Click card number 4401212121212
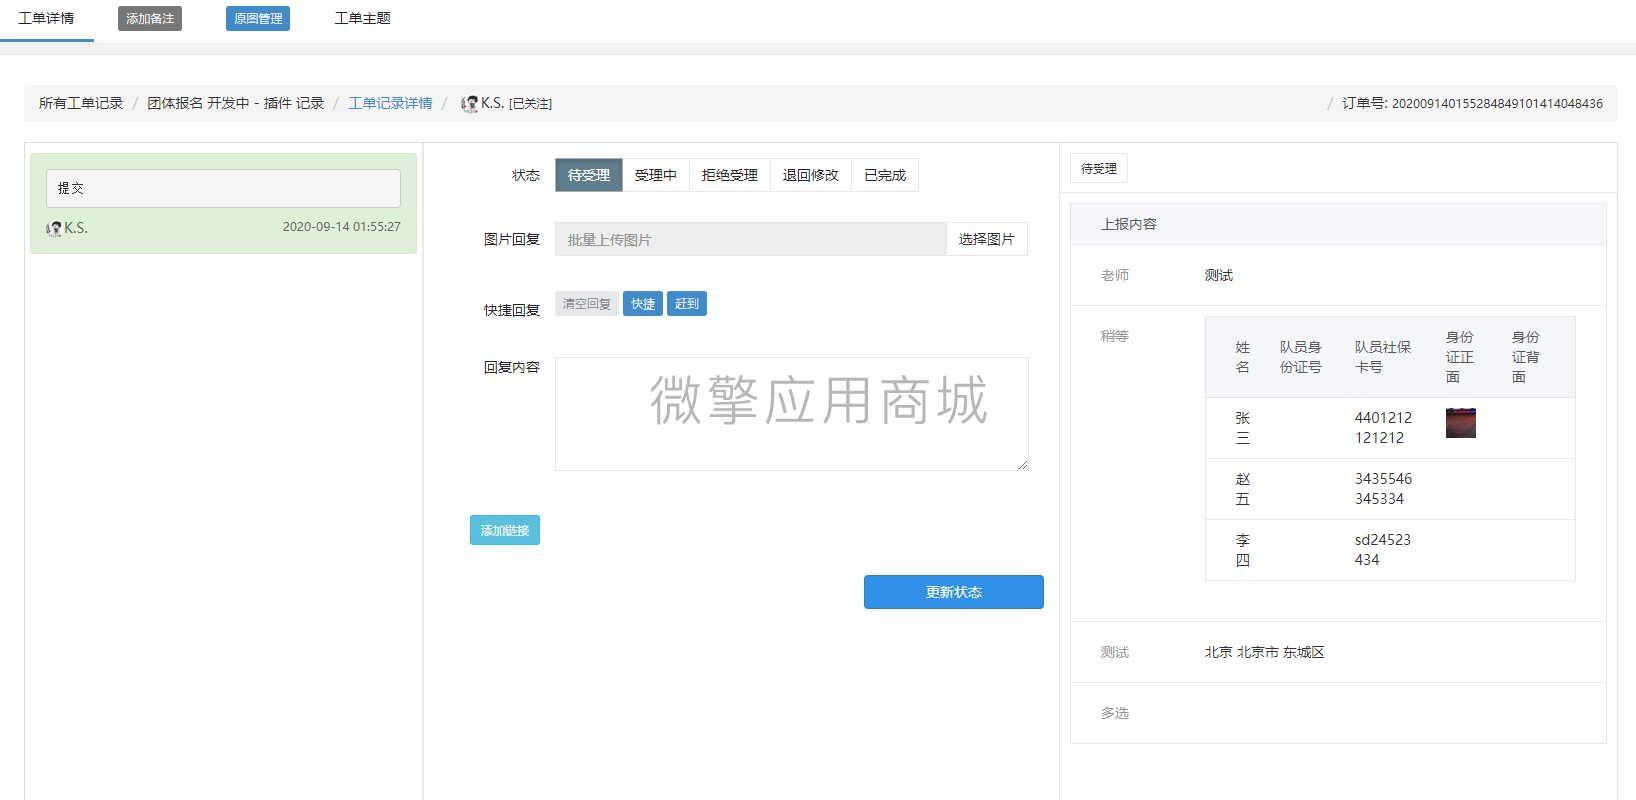 pyautogui.click(x=1384, y=428)
